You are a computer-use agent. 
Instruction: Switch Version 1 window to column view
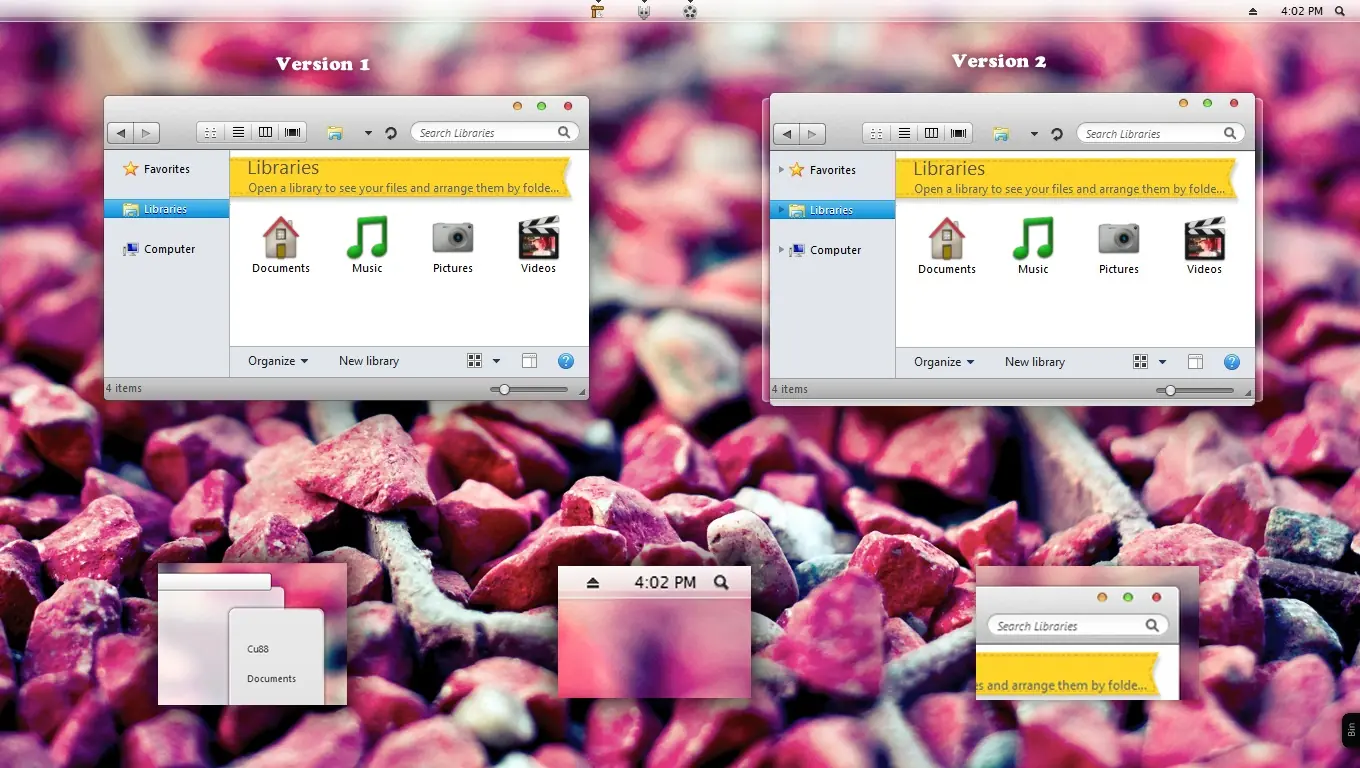[265, 132]
